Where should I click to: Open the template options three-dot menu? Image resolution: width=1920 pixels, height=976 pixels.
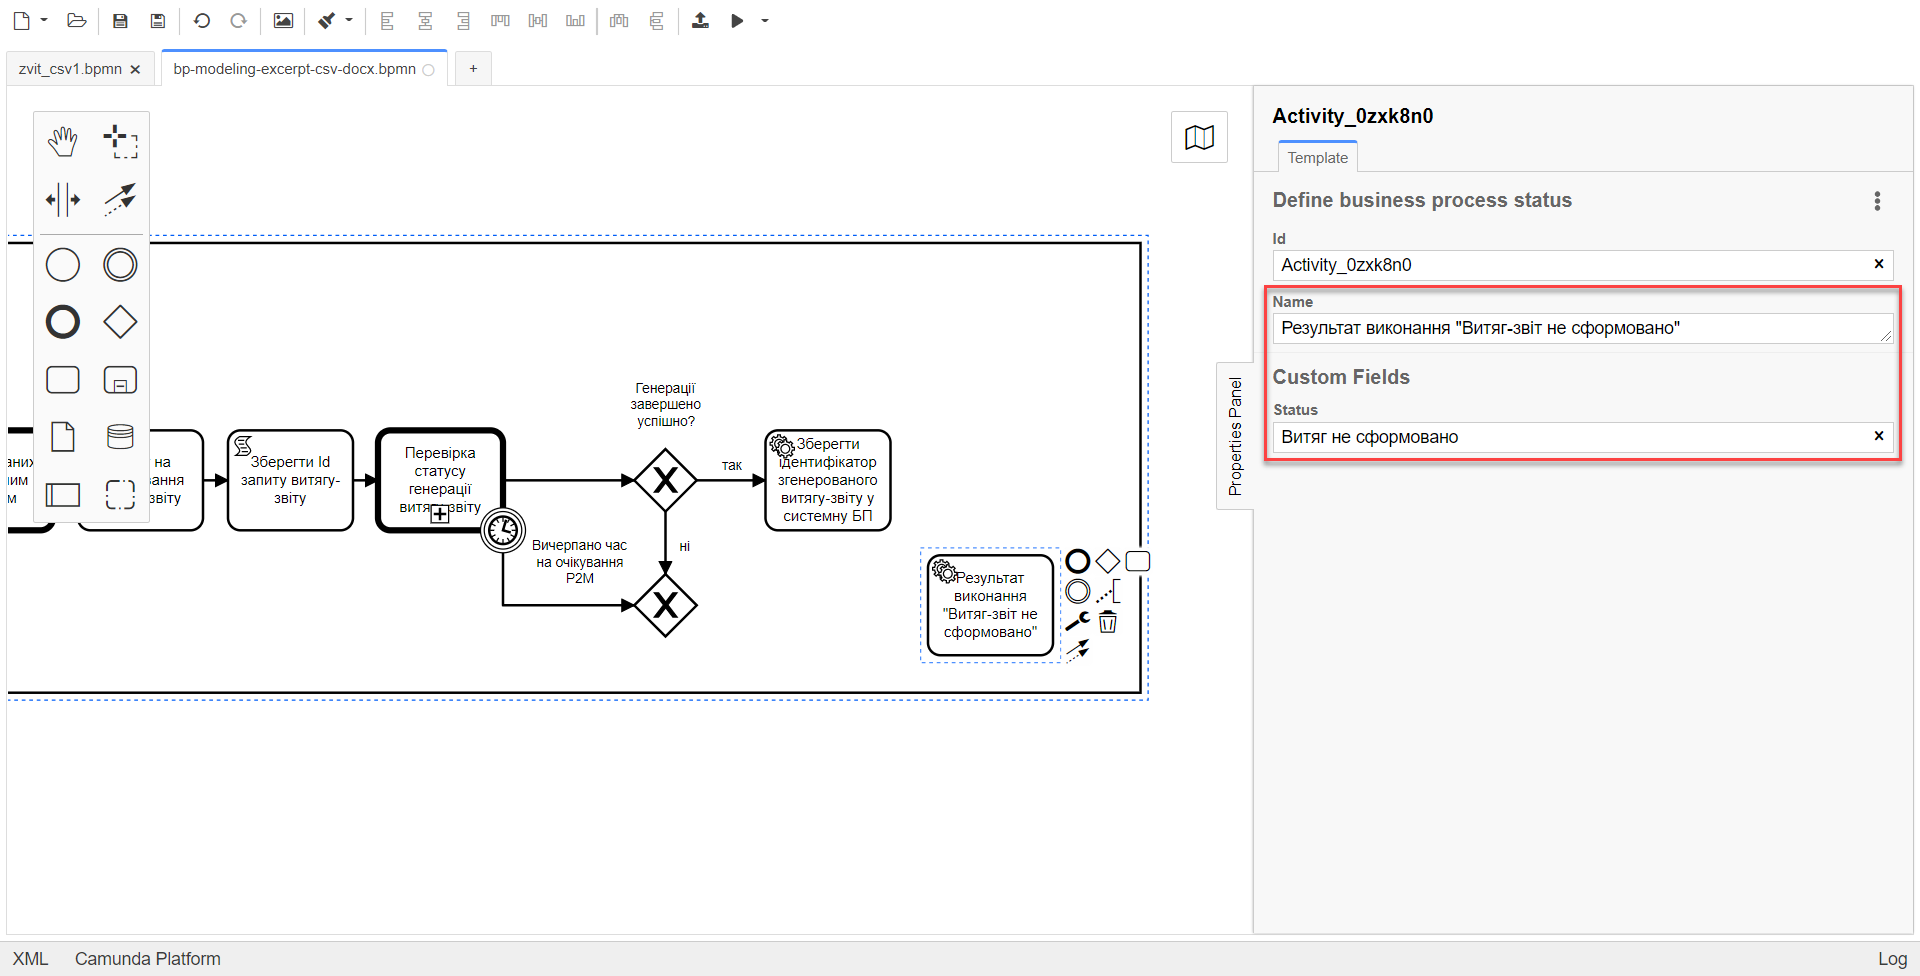pos(1877,201)
